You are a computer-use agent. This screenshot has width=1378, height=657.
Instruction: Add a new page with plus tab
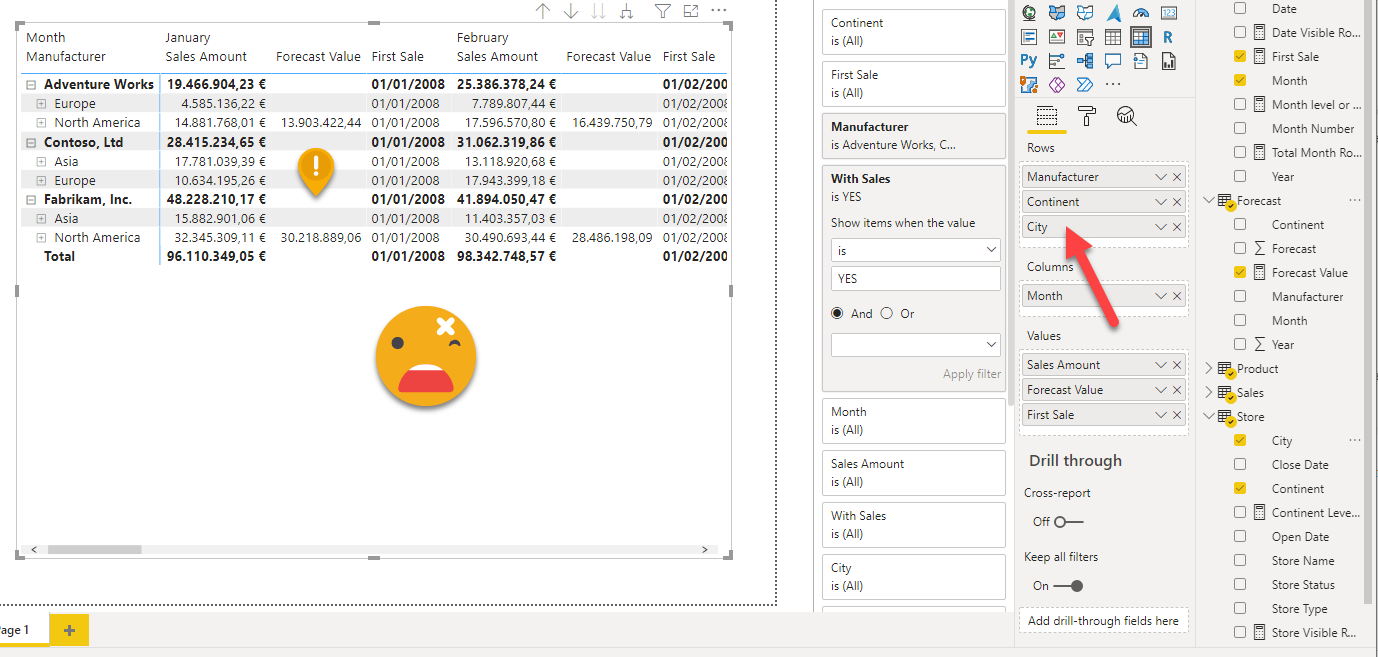click(x=69, y=630)
